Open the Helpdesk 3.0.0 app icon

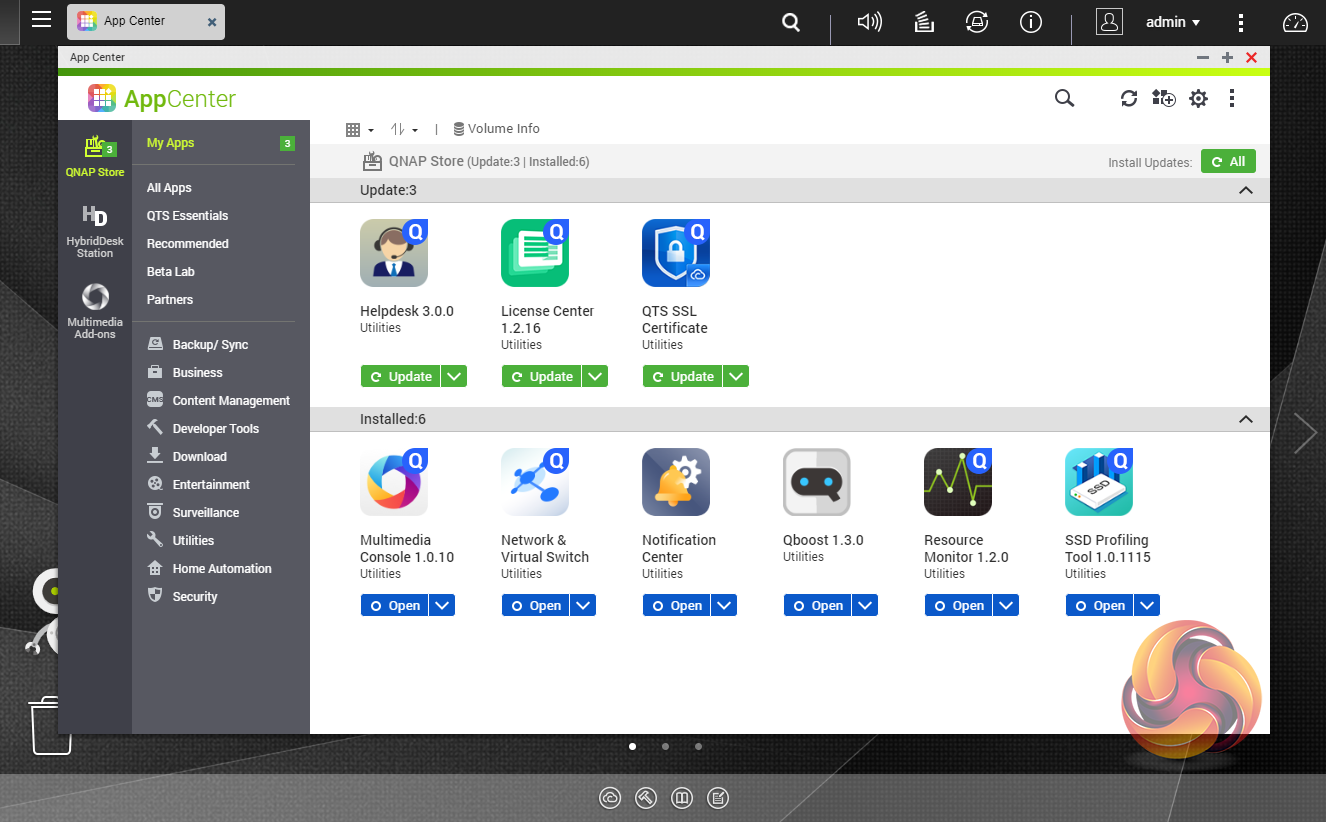[394, 253]
